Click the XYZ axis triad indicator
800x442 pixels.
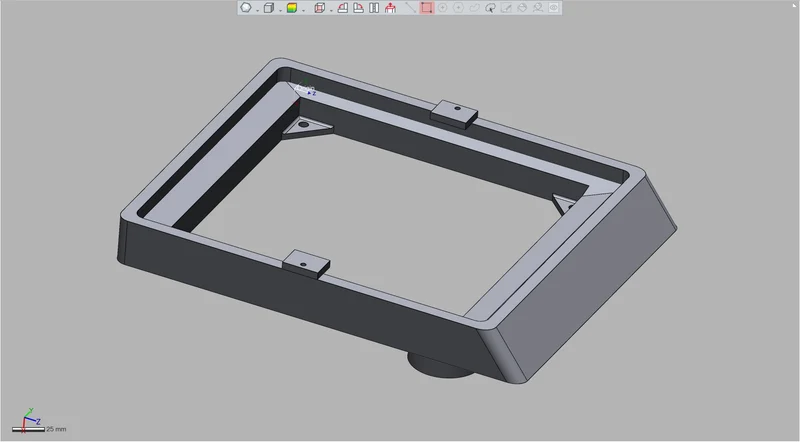[x=31, y=420]
